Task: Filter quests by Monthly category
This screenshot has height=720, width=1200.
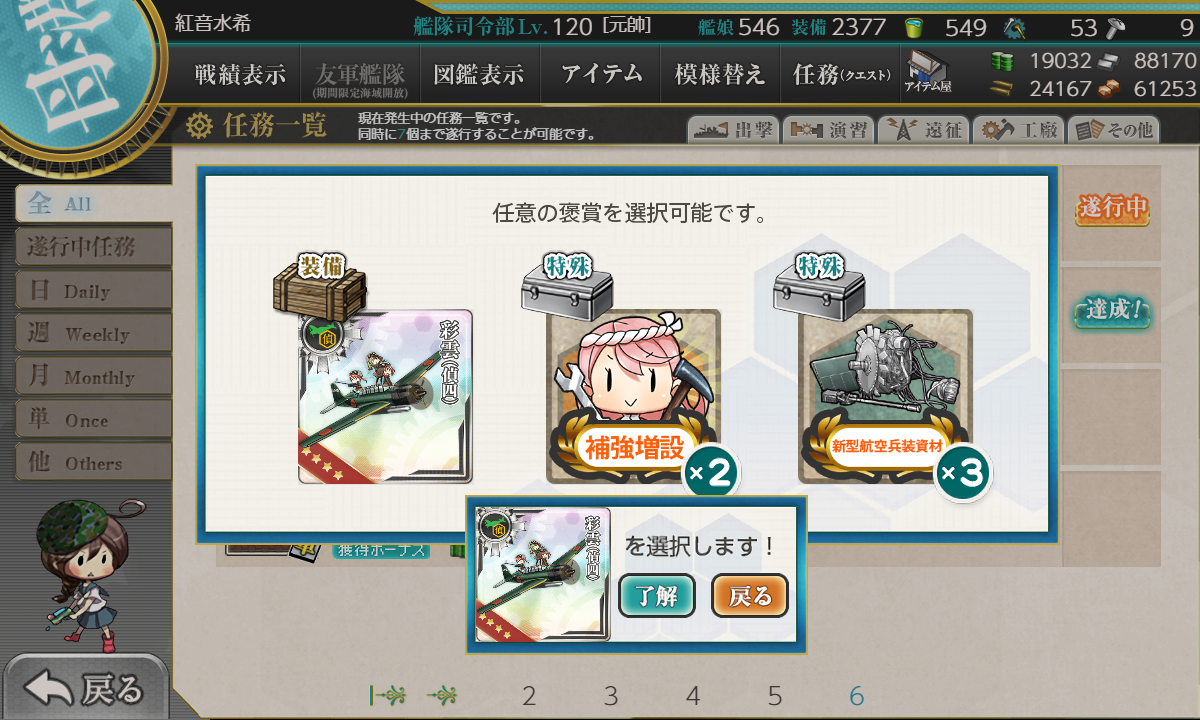Action: (x=93, y=376)
